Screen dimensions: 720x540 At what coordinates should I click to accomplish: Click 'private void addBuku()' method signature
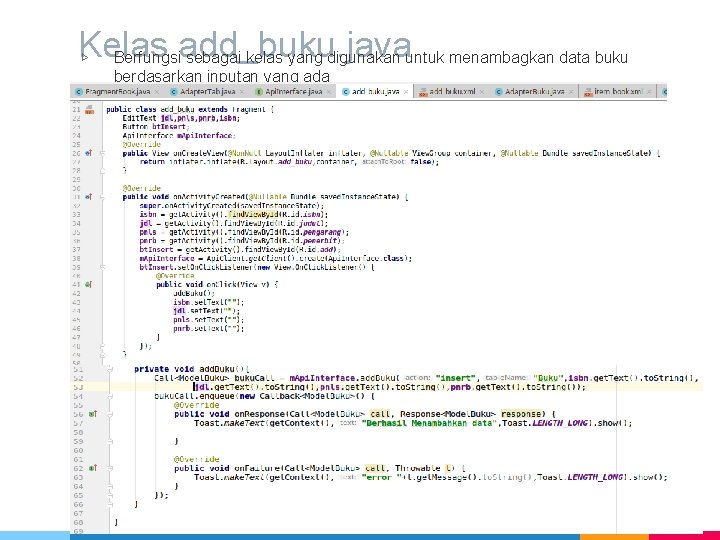(191, 369)
